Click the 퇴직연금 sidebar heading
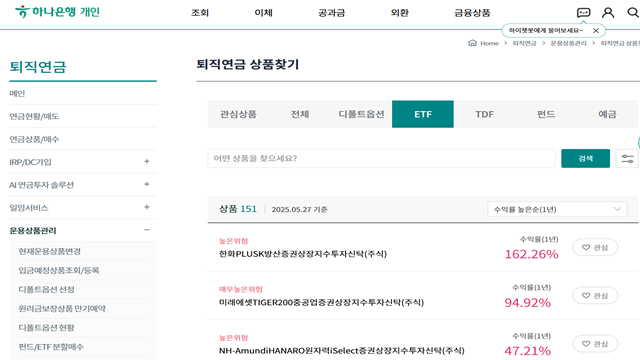The image size is (640, 360). click(x=38, y=67)
